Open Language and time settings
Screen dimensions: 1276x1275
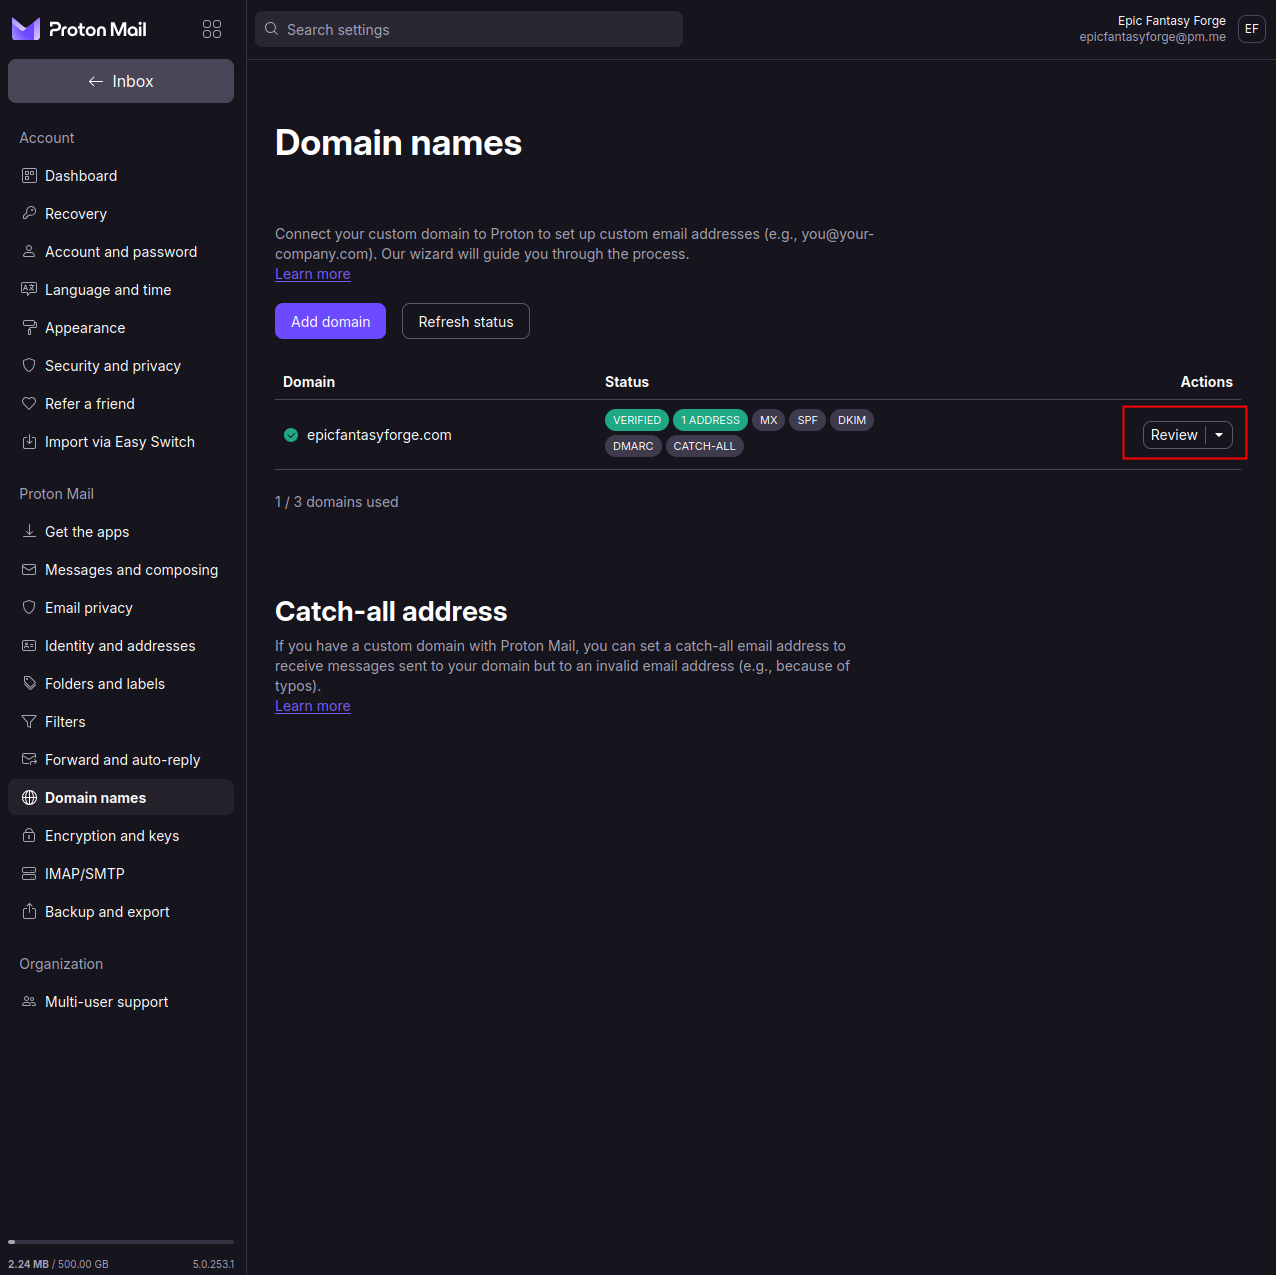(121, 290)
